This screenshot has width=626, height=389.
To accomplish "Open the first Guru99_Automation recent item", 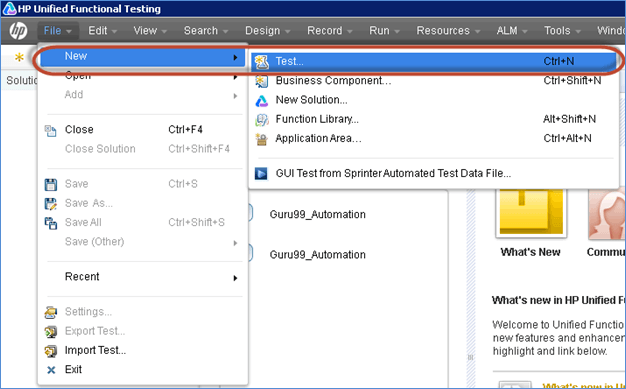I will [x=317, y=215].
